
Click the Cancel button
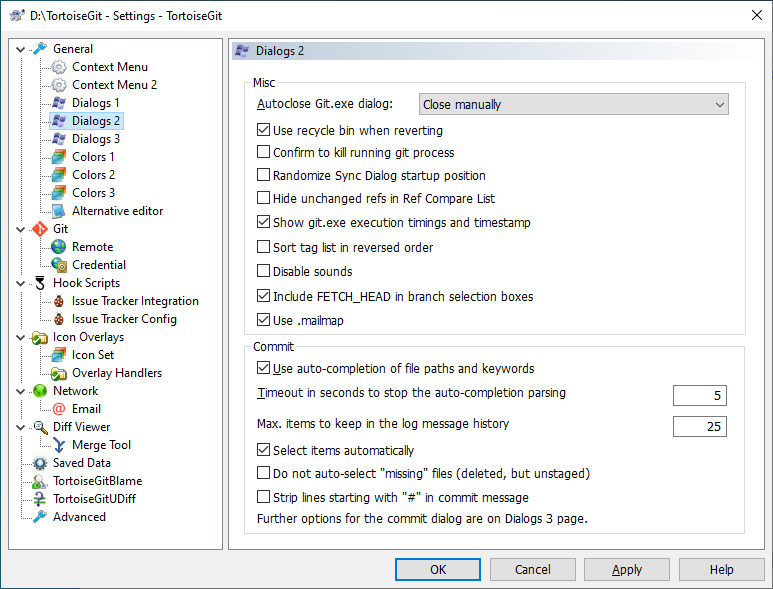(532, 569)
